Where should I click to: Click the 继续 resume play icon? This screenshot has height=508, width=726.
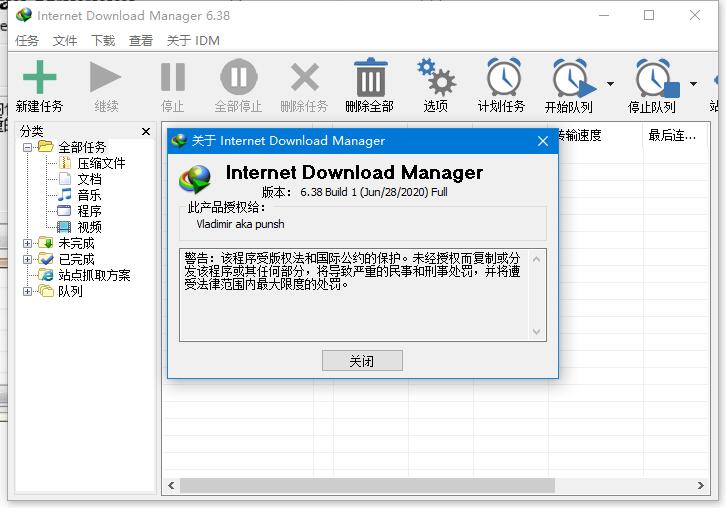tap(106, 77)
